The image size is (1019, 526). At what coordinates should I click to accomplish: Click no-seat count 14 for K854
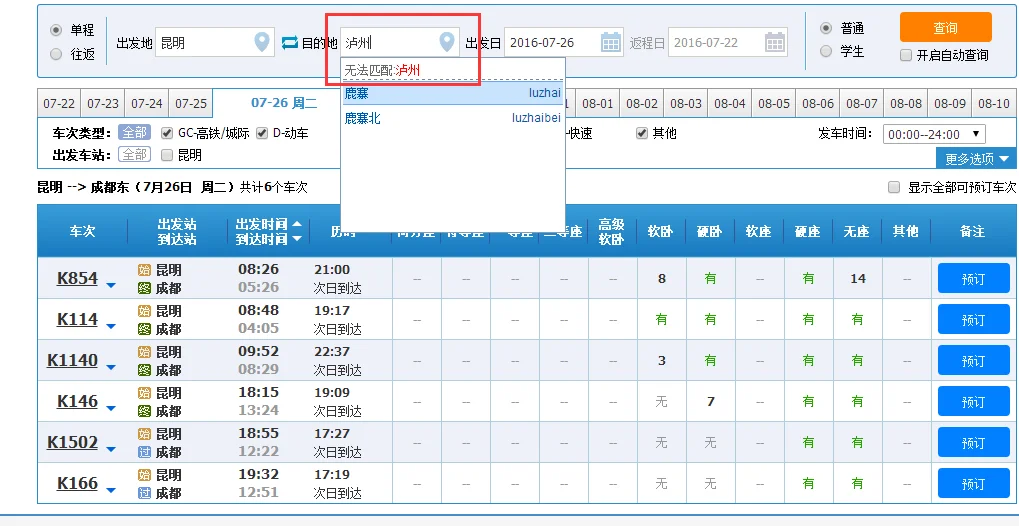(858, 278)
